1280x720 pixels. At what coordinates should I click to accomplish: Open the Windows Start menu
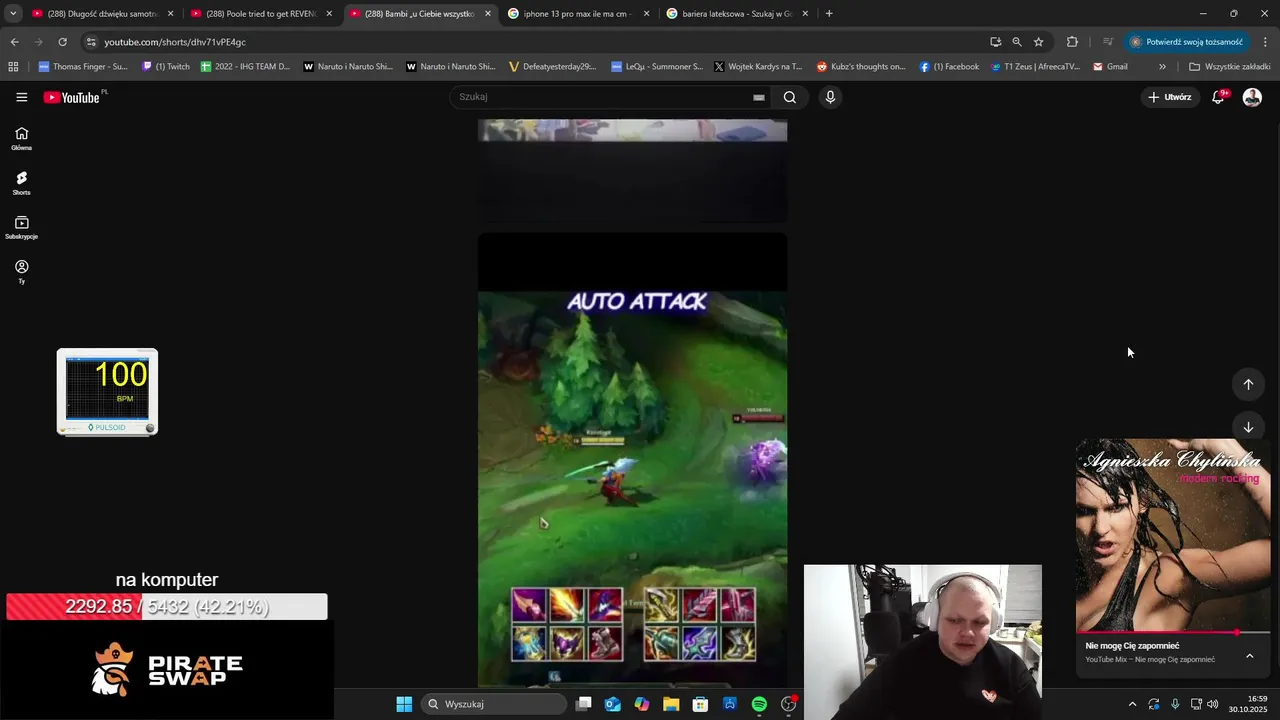pyautogui.click(x=404, y=704)
